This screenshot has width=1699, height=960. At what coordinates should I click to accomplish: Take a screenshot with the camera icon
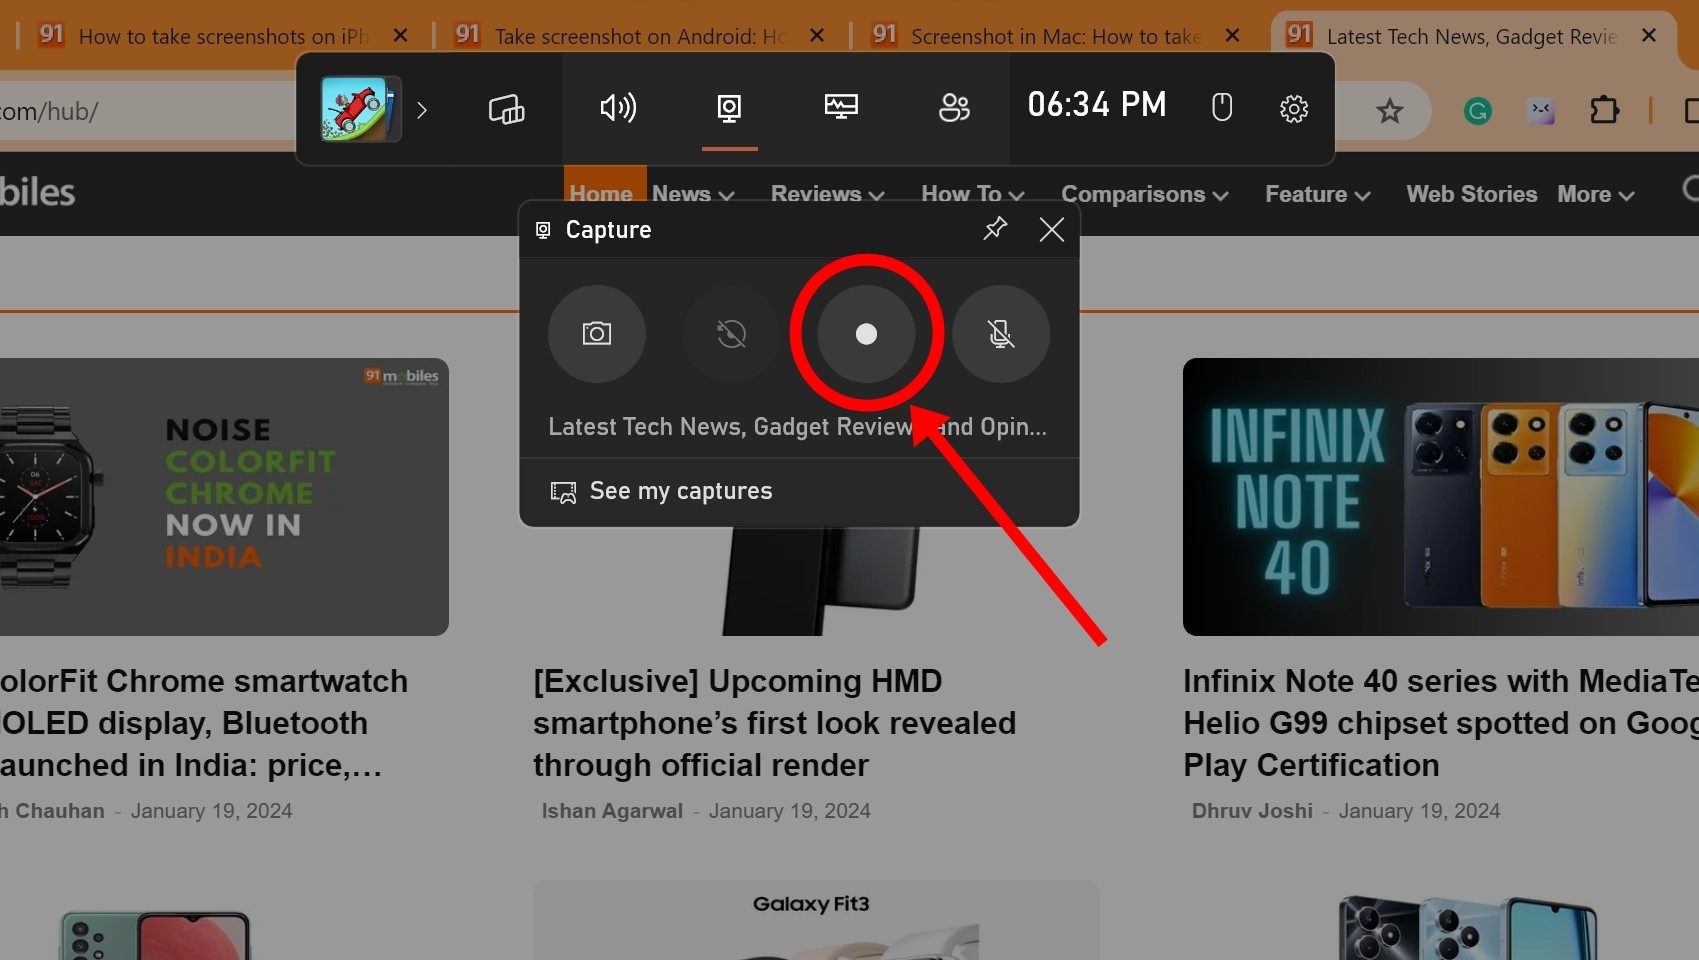[x=596, y=335]
